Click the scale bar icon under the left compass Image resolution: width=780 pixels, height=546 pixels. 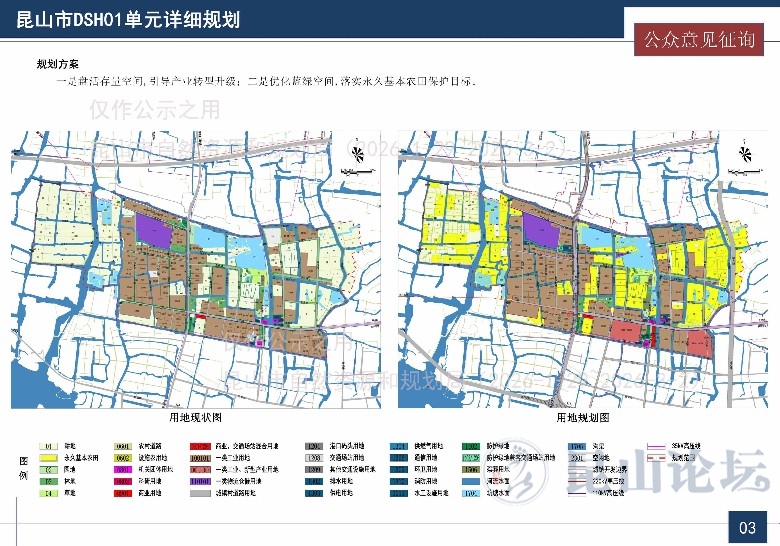[x=355, y=174]
